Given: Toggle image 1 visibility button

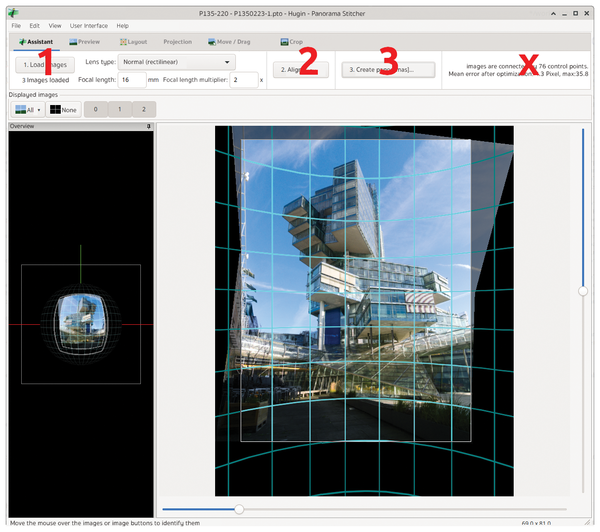Looking at the screenshot, I should [x=120, y=109].
